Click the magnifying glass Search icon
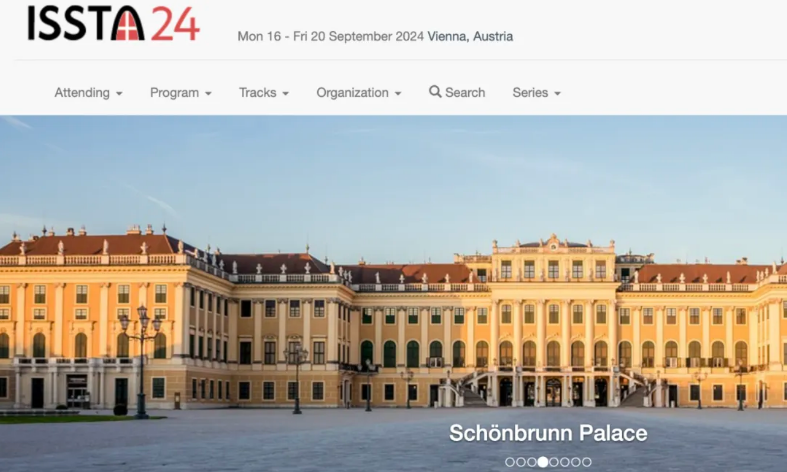787x472 pixels. coord(435,92)
